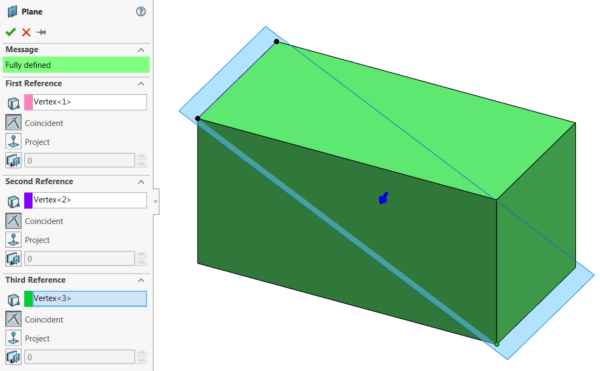Click the Second Reference offset value field
600x371 pixels.
tap(80, 259)
